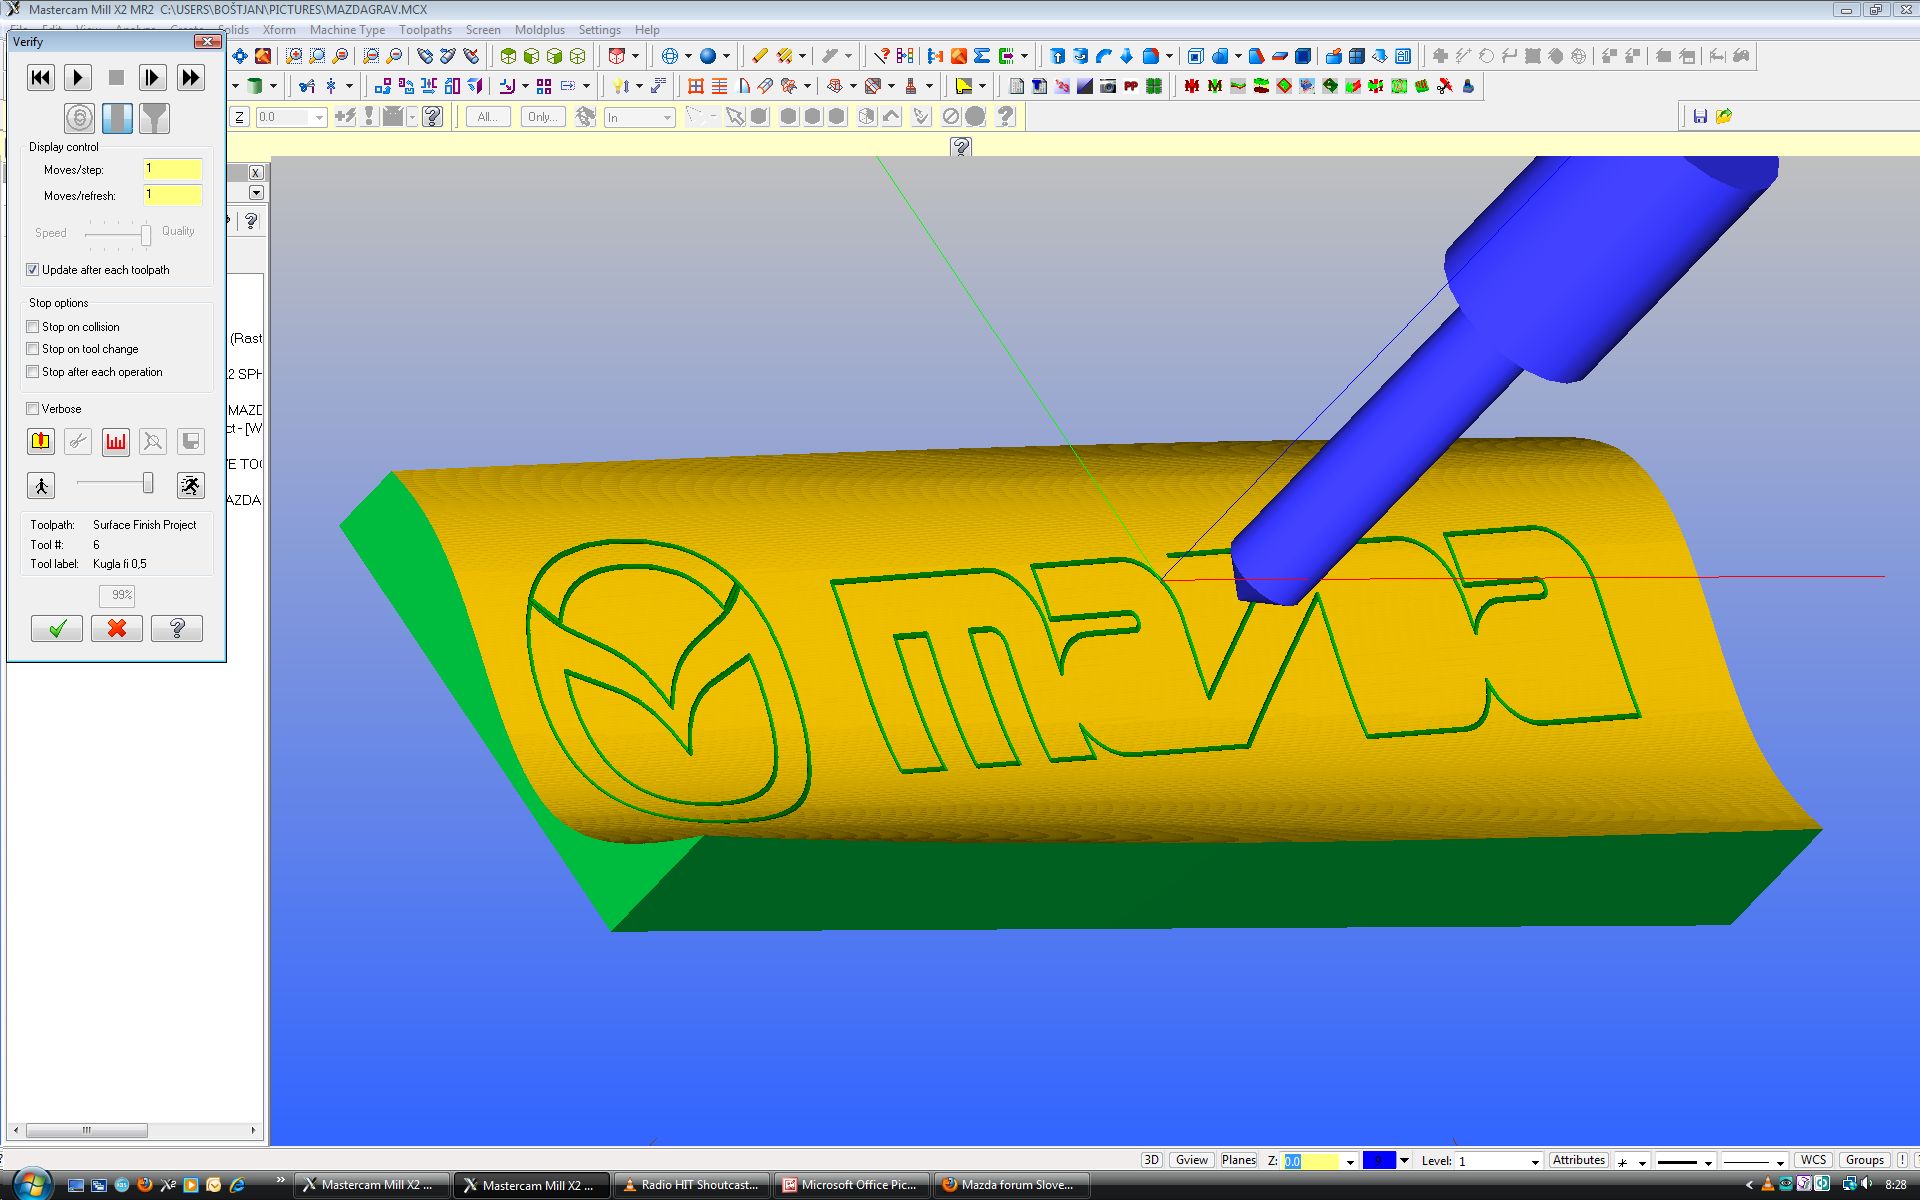This screenshot has height=1200, width=1920.
Task: Open the Help menu
Action: coord(647,30)
